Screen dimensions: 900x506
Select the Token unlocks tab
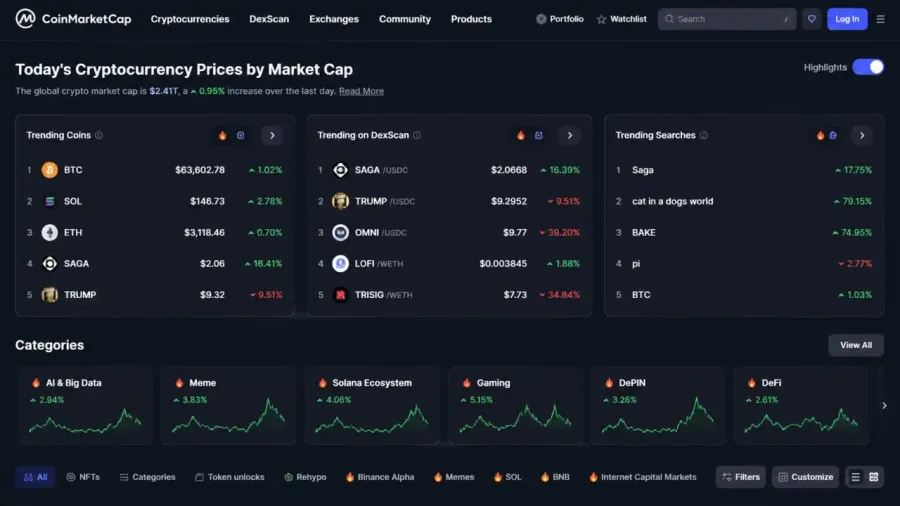[x=230, y=477]
